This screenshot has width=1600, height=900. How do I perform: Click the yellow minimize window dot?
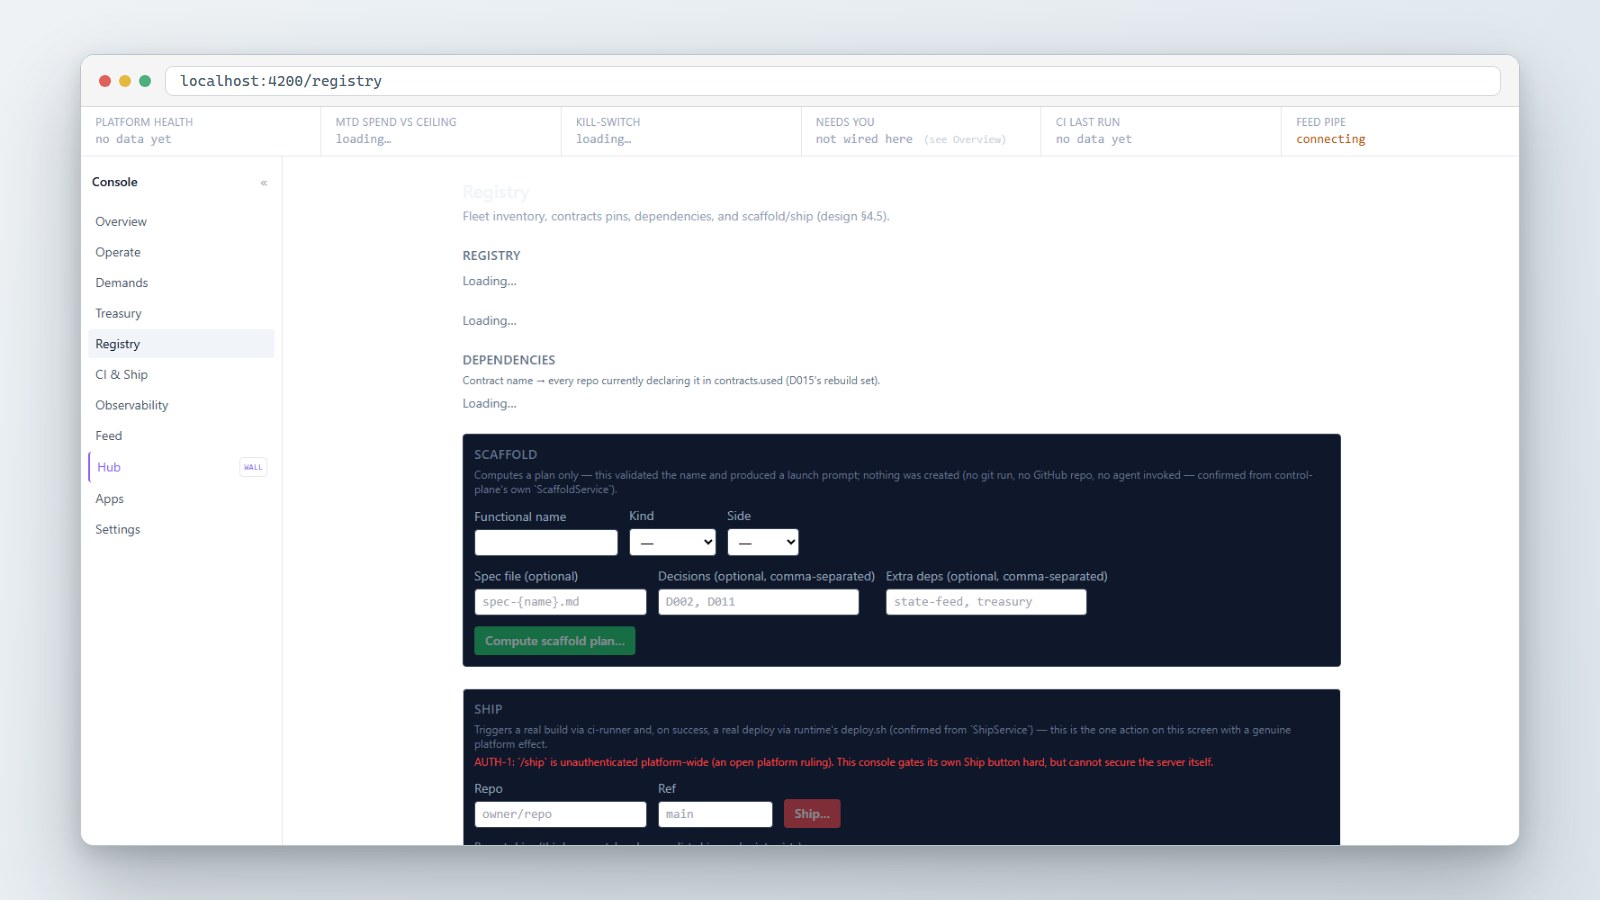coord(125,81)
